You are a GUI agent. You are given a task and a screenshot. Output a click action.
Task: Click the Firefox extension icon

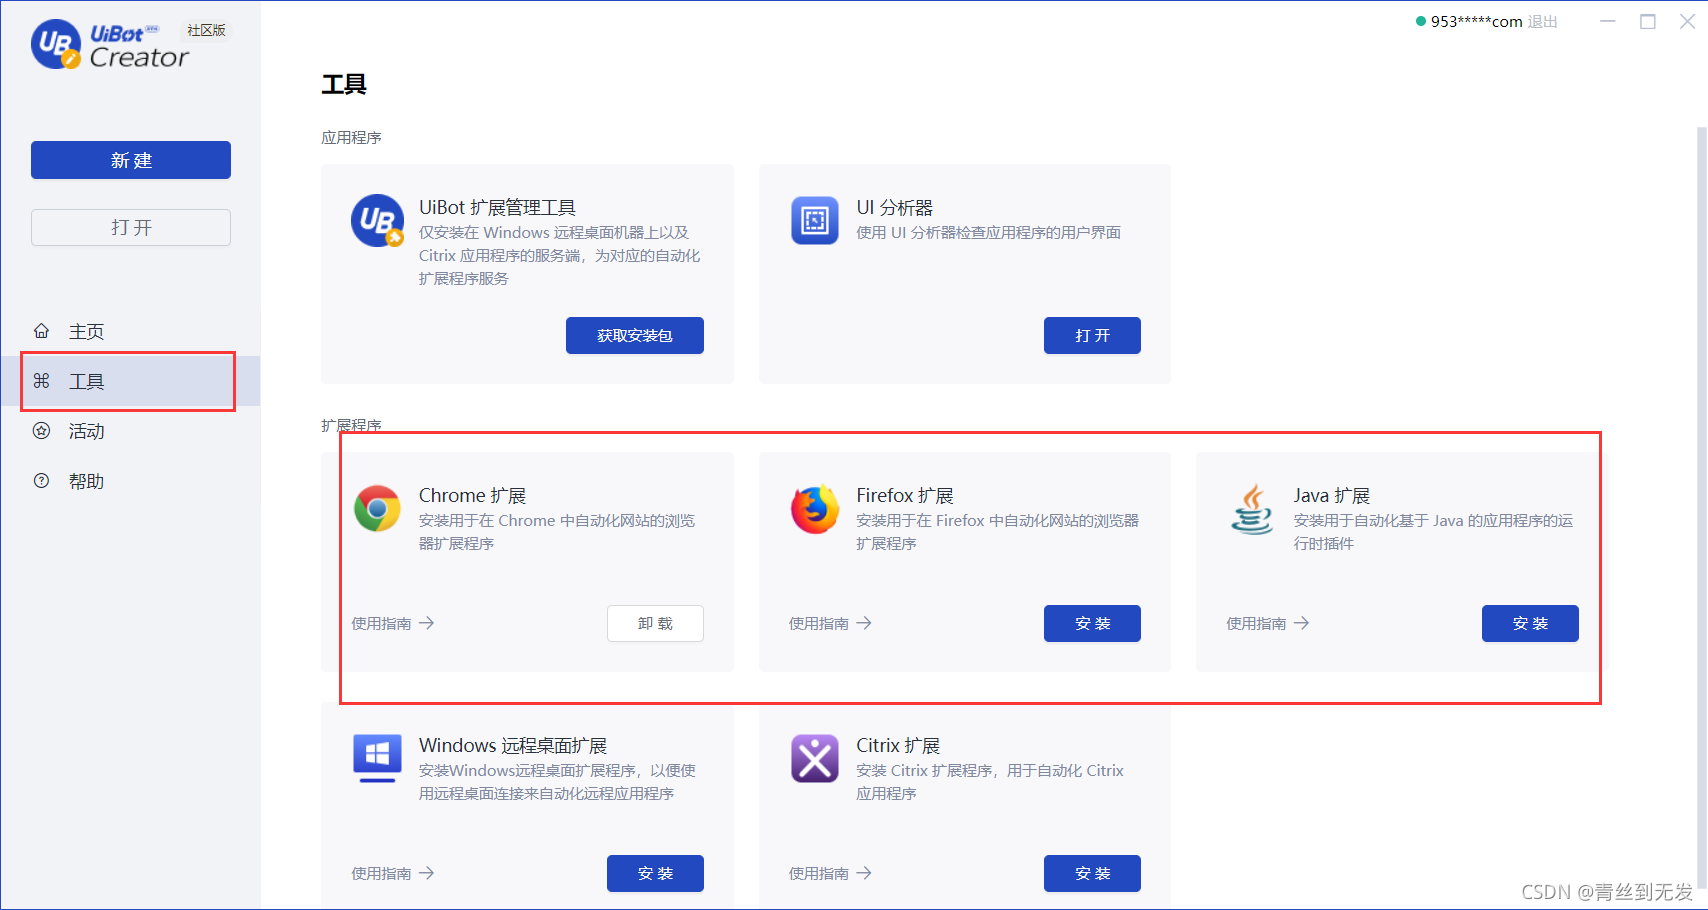(815, 509)
